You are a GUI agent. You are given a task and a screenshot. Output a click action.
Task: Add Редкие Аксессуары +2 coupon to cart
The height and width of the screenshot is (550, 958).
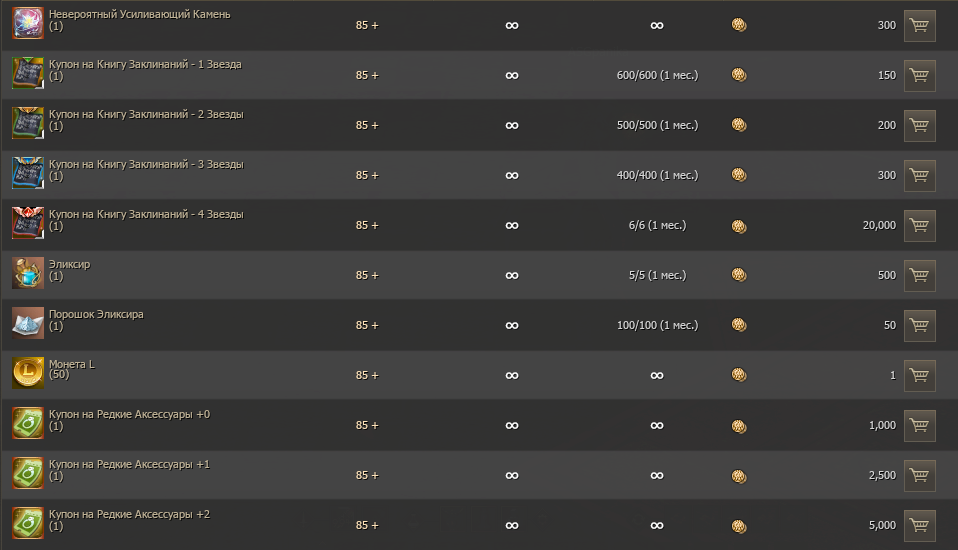pos(919,526)
